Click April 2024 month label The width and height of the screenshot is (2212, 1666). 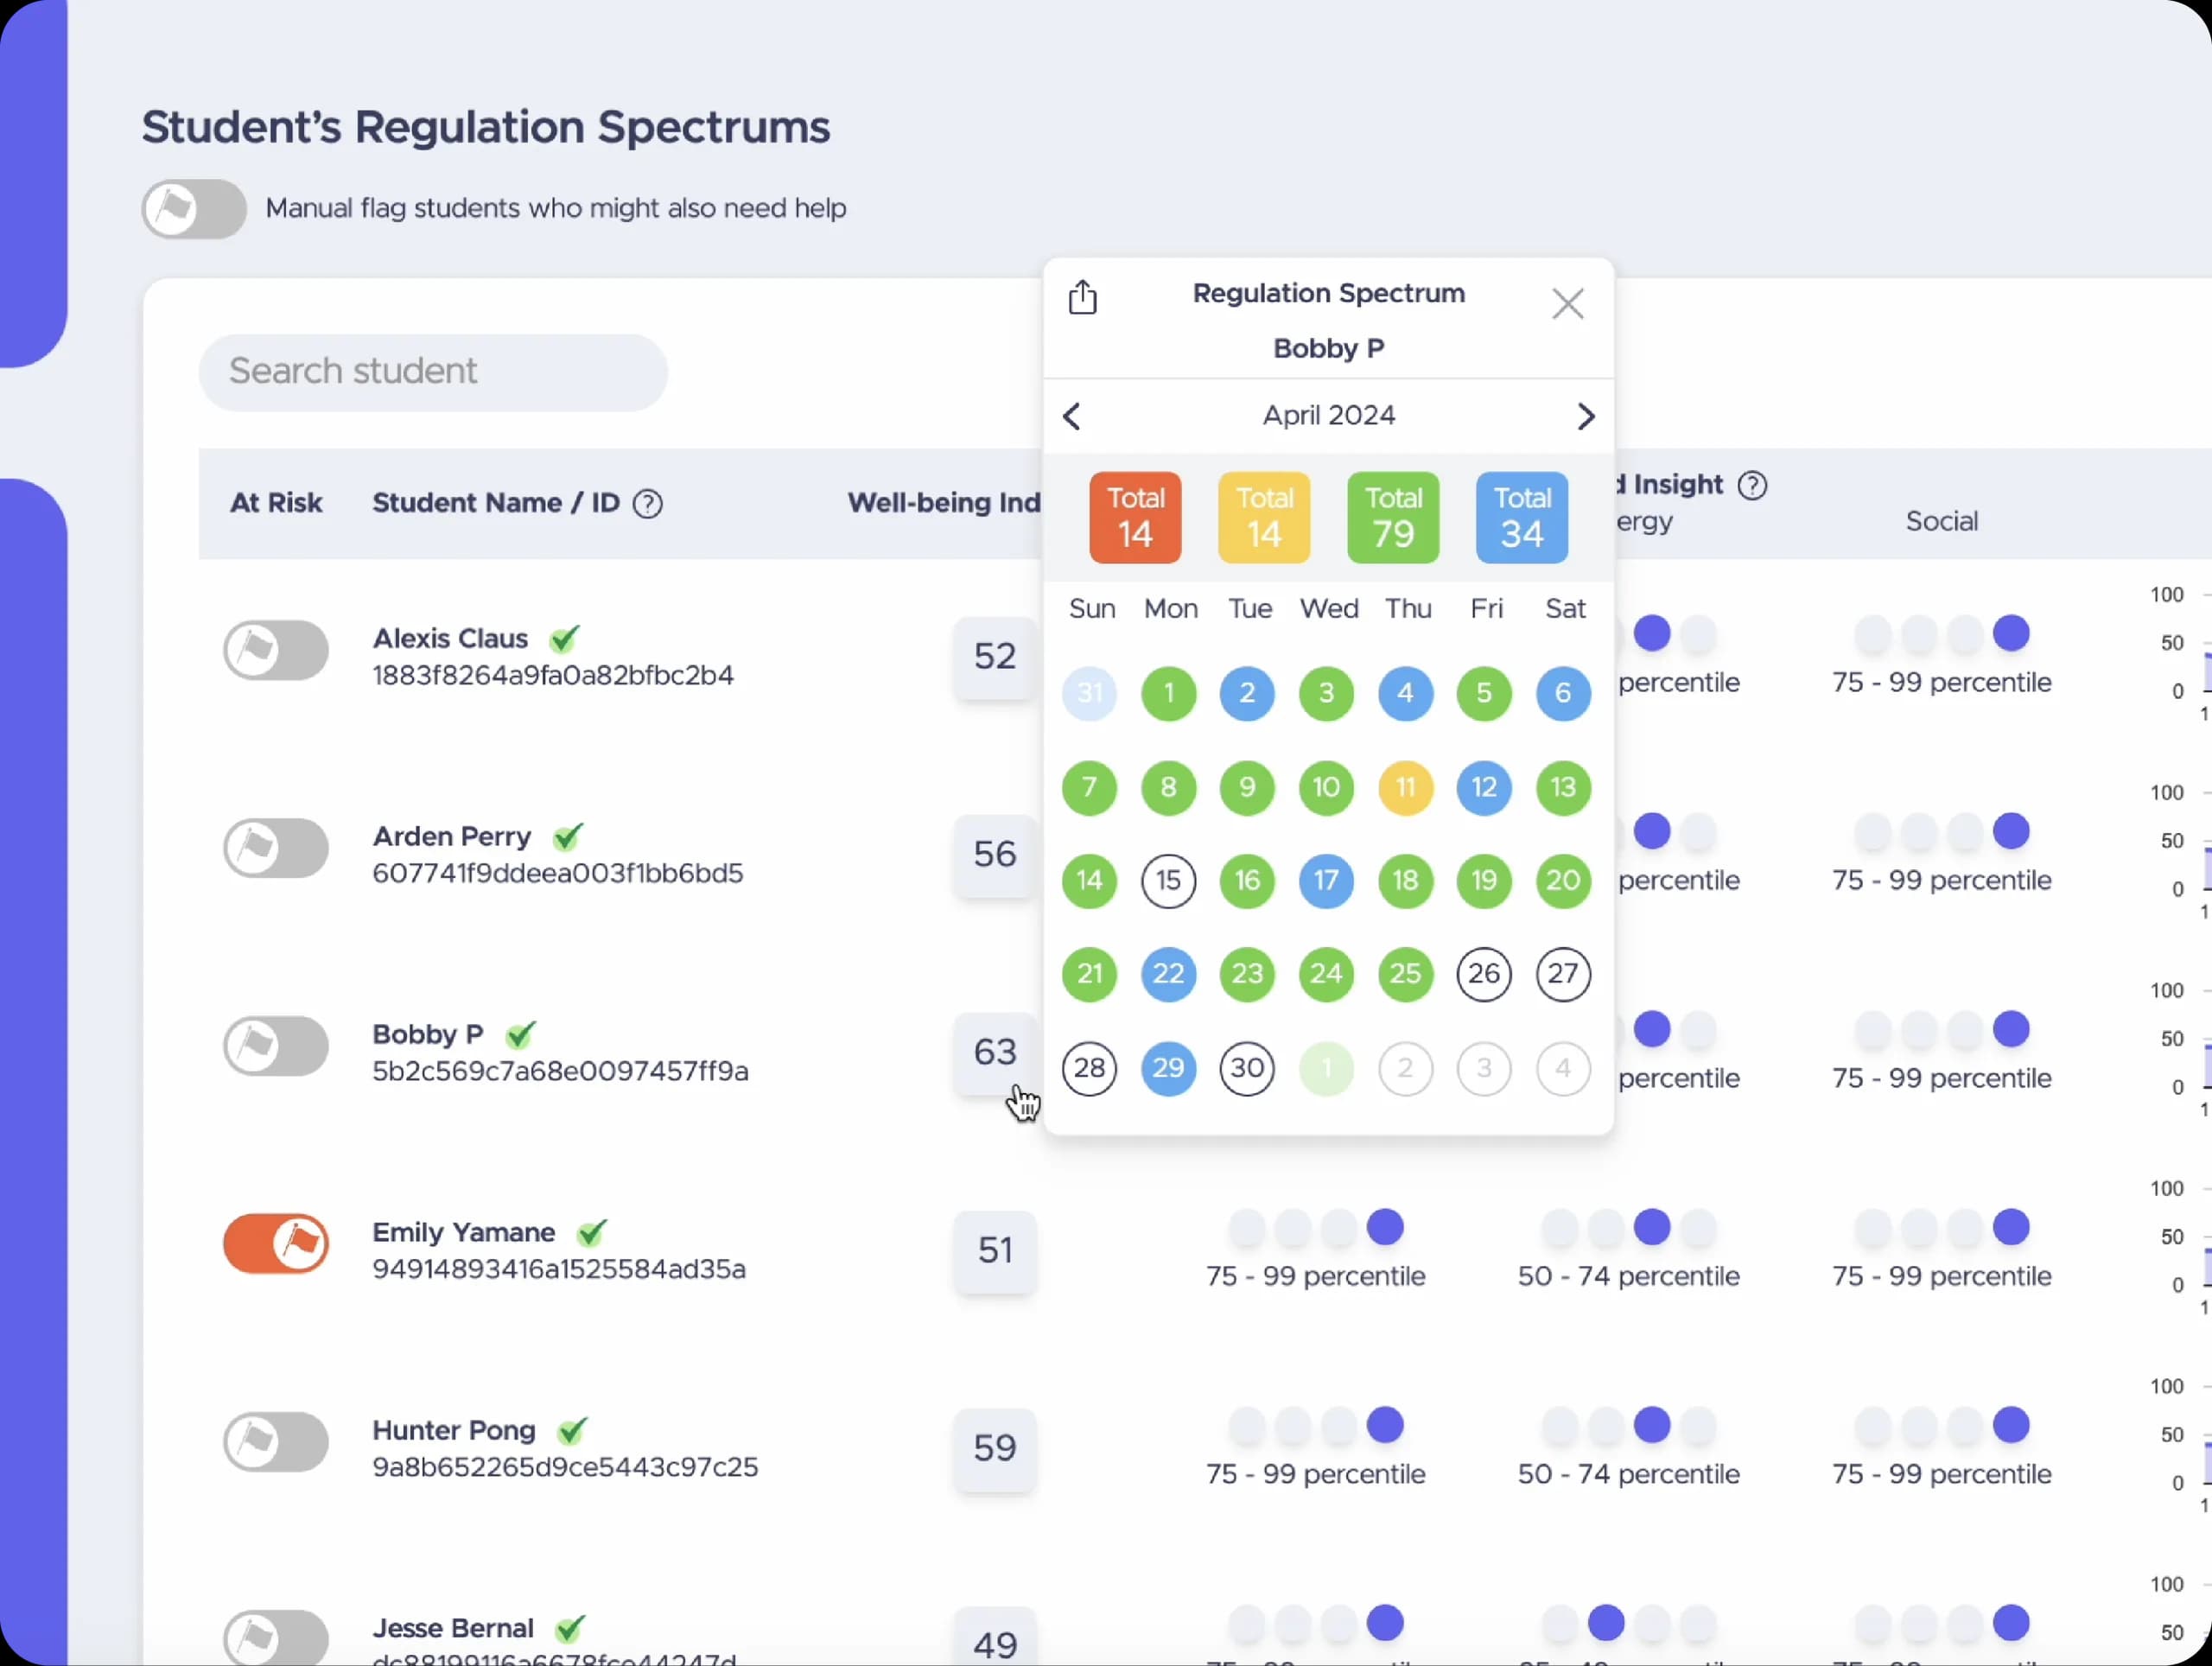point(1328,415)
